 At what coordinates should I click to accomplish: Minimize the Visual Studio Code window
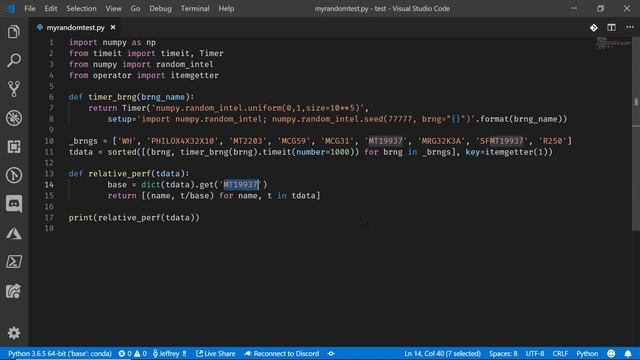pos(574,9)
